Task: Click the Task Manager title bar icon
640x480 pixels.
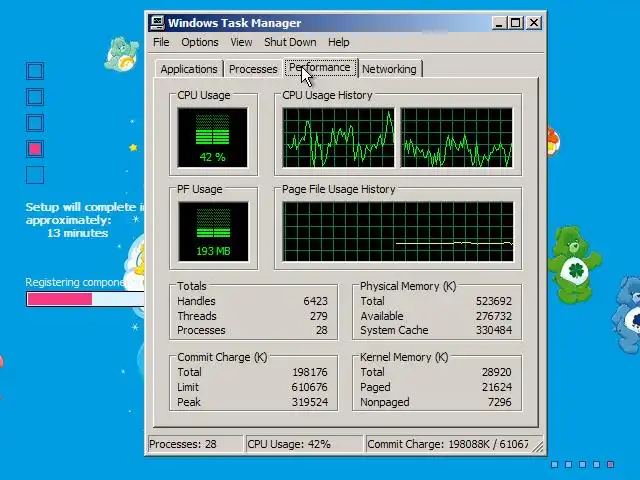Action: coord(157,23)
